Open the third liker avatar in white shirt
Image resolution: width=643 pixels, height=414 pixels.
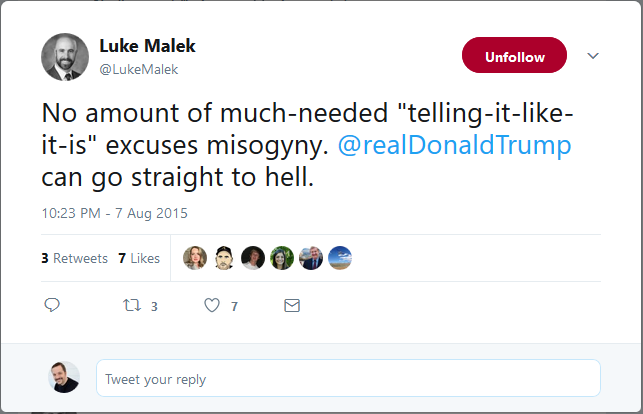[x=253, y=258]
